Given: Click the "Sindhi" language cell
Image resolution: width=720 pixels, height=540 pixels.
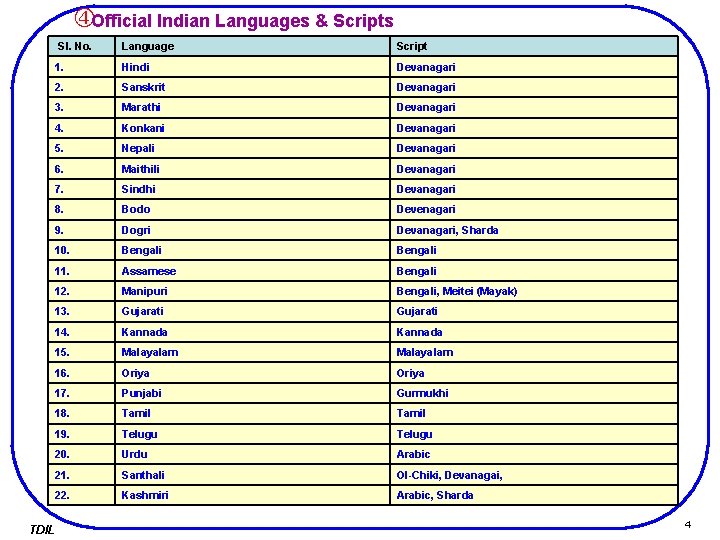Looking at the screenshot, I should (252, 189).
